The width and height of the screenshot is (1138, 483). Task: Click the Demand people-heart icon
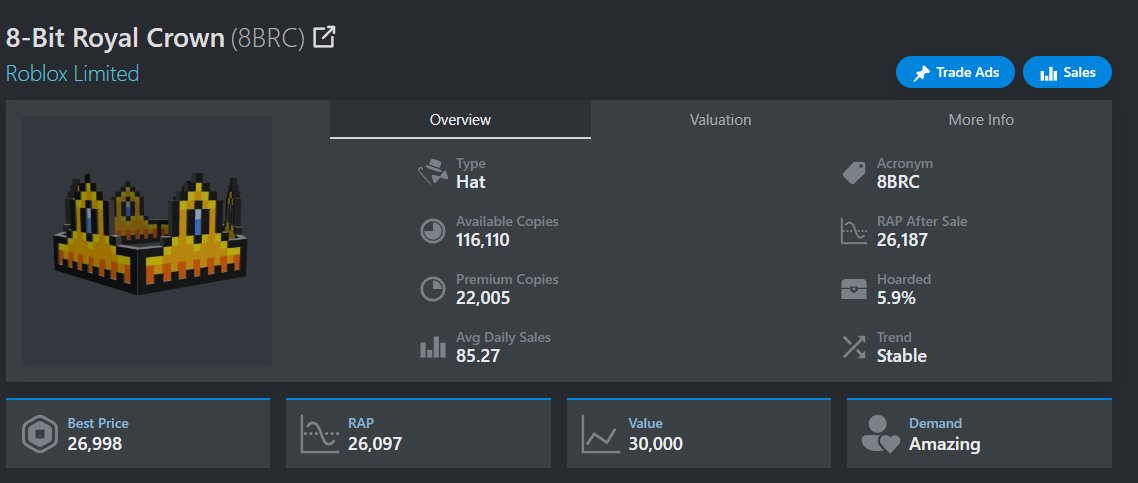(x=880, y=434)
